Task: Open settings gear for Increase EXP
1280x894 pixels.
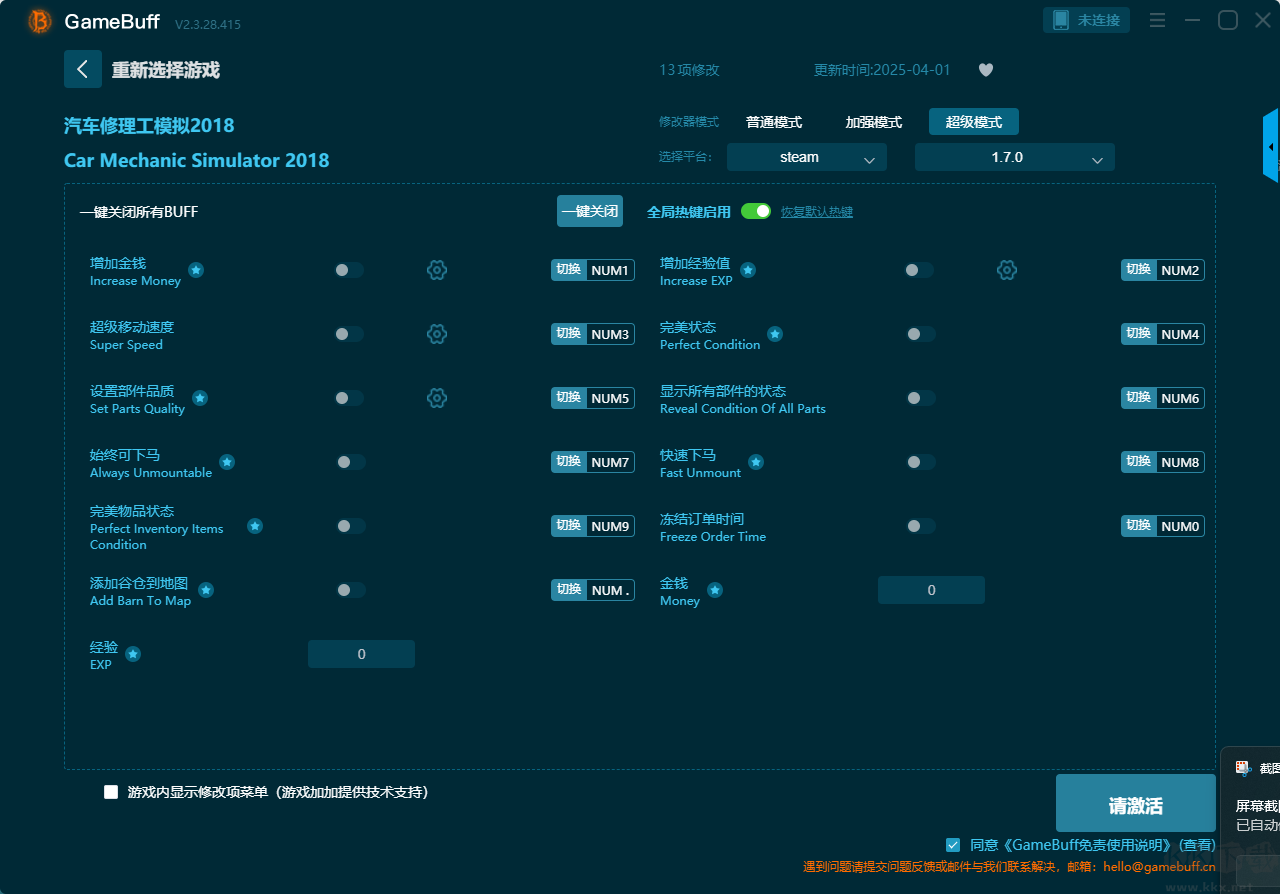Action: coord(1007,270)
